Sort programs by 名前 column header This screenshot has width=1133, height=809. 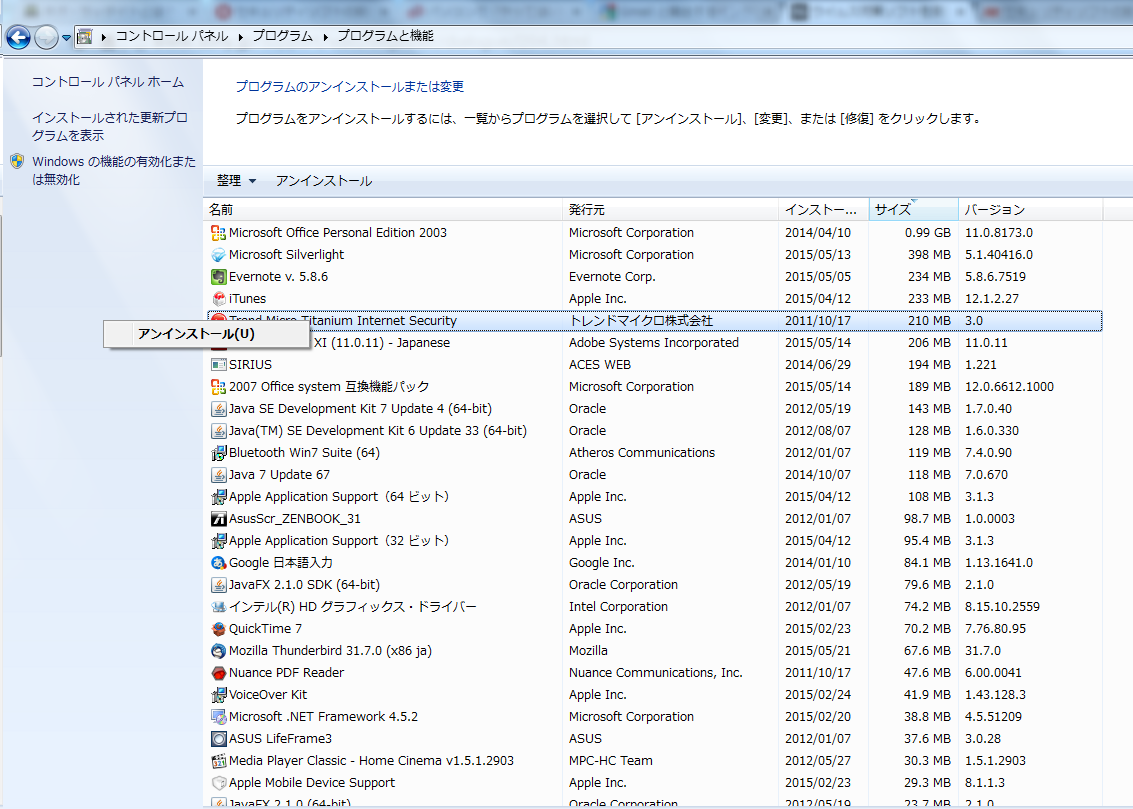(221, 210)
